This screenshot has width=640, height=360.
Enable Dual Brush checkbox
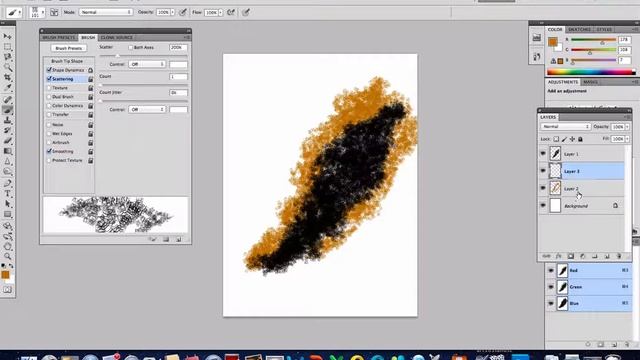coord(49,97)
